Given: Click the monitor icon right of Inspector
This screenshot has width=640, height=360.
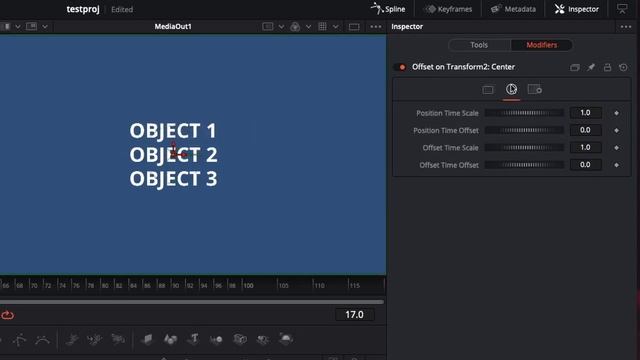Looking at the screenshot, I should tap(622, 9).
